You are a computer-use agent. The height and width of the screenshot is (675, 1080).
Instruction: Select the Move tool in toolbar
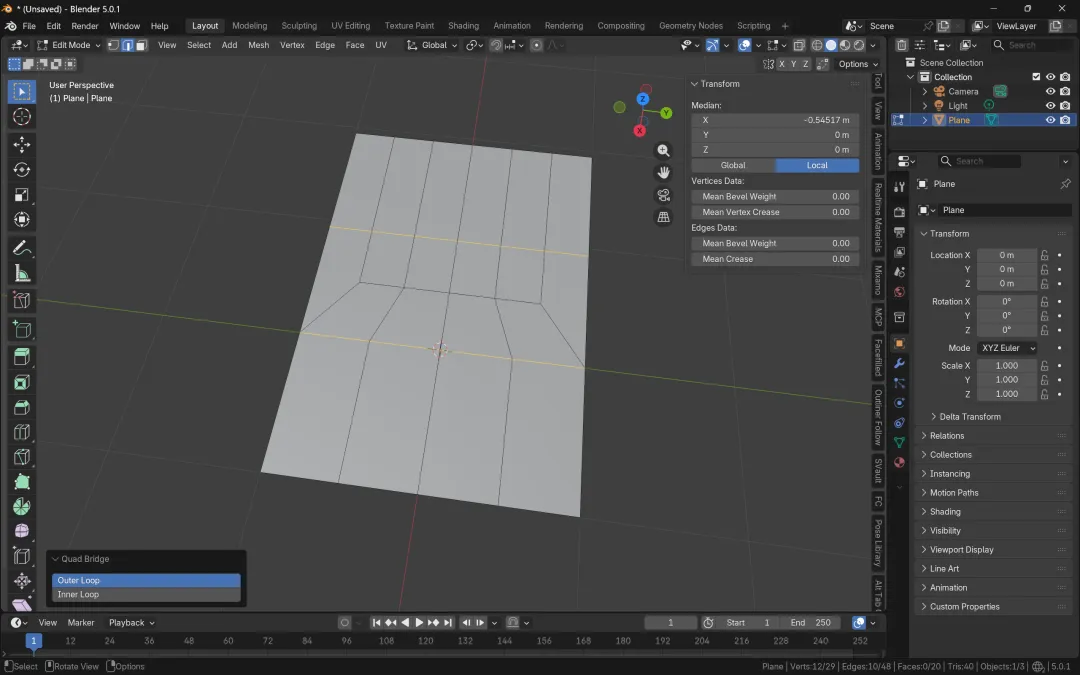(x=21, y=144)
